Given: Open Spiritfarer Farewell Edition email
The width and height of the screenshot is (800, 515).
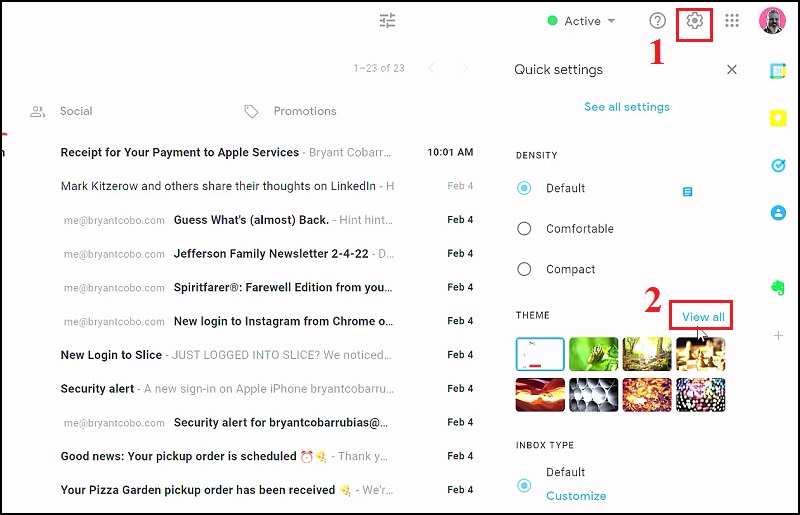Looking at the screenshot, I should pyautogui.click(x=267, y=287).
